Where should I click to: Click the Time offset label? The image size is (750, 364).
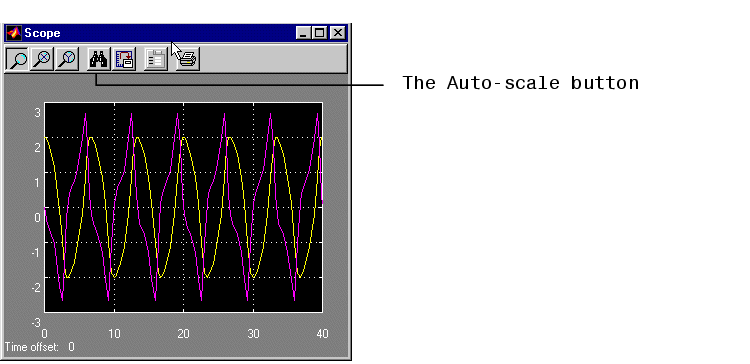[x=32, y=347]
